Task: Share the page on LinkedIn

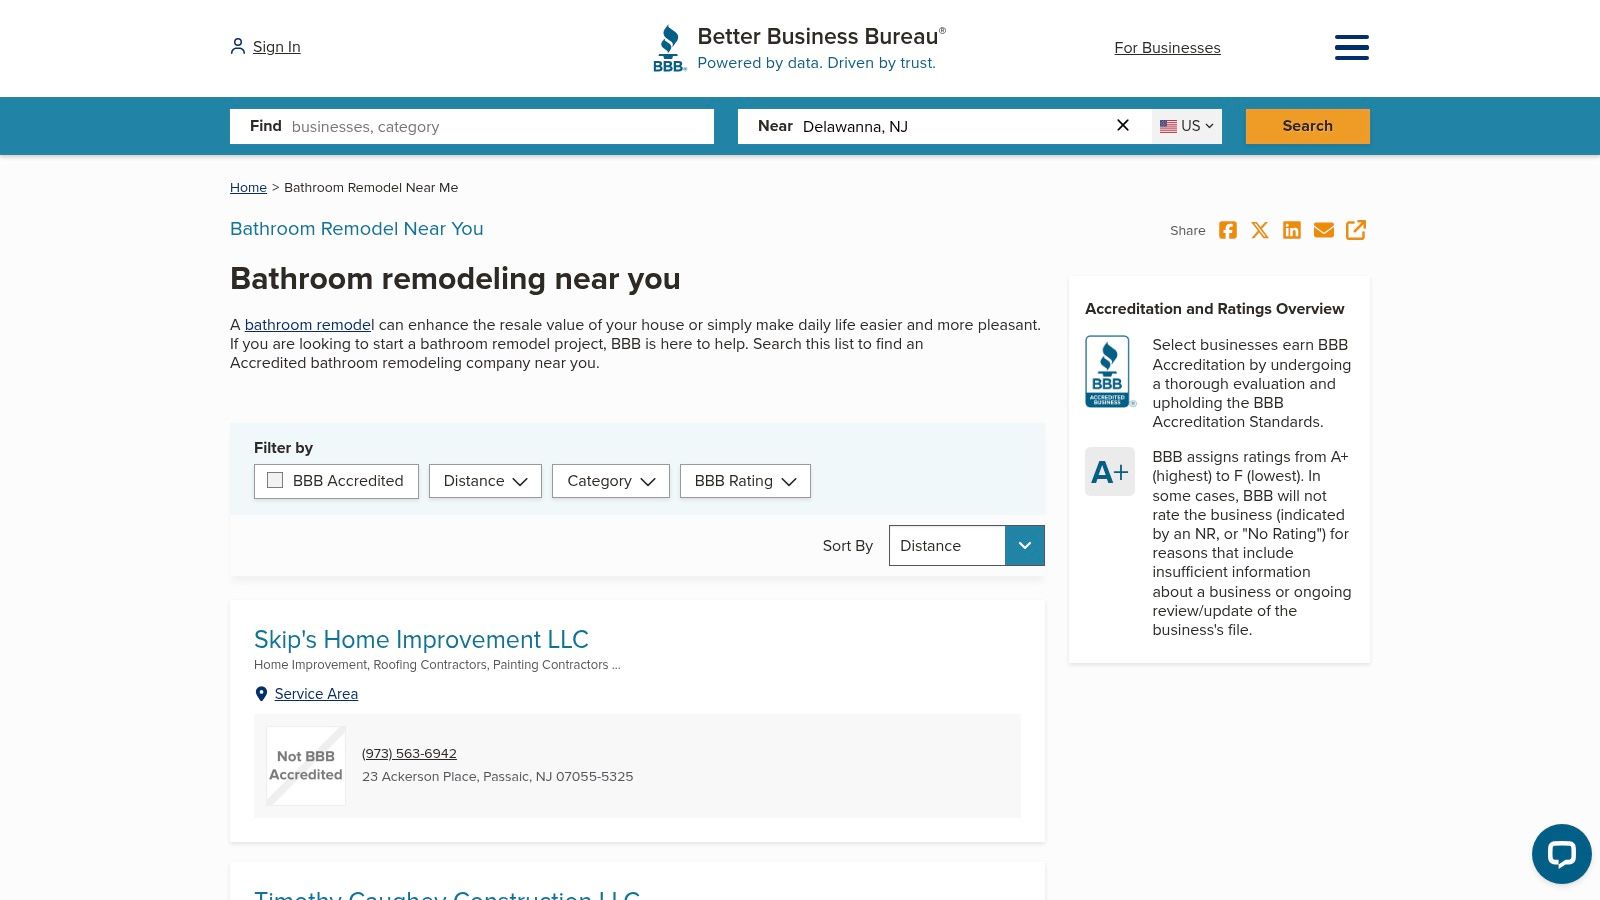Action: point(1292,230)
